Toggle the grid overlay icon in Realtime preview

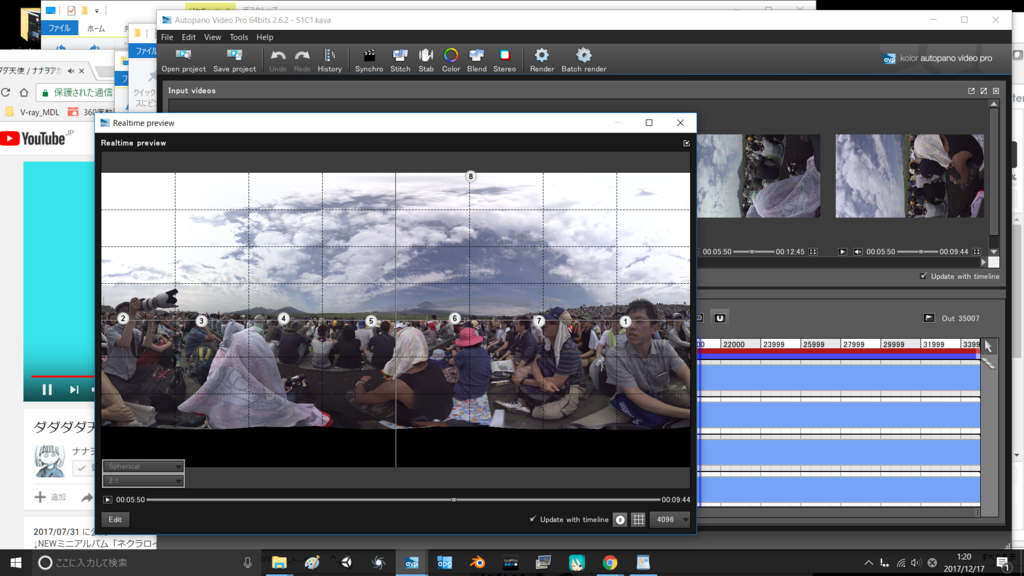click(x=638, y=520)
